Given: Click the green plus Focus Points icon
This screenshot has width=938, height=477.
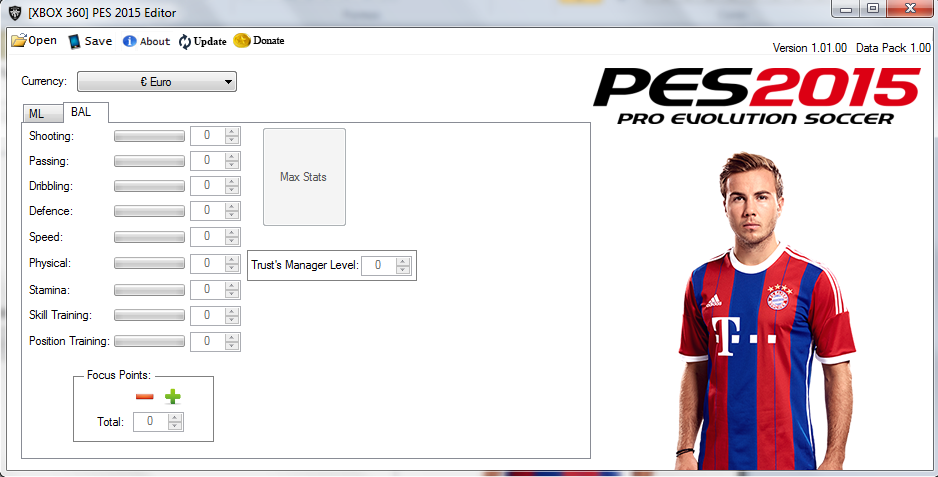Looking at the screenshot, I should [x=173, y=397].
